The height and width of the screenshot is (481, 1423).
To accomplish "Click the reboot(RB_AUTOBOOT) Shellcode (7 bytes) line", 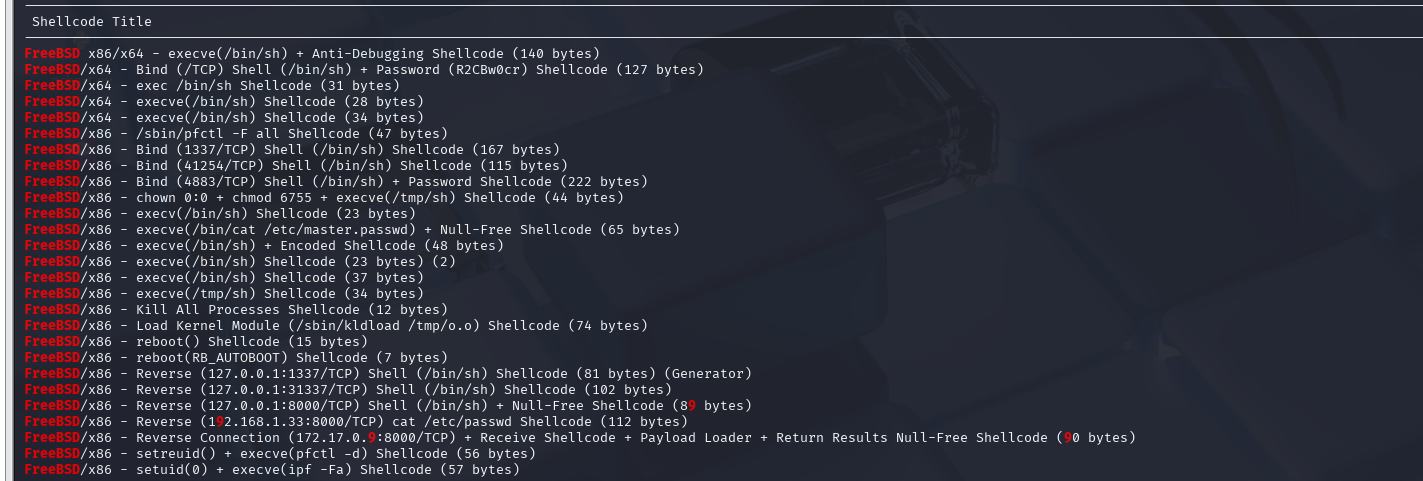I will (x=236, y=357).
